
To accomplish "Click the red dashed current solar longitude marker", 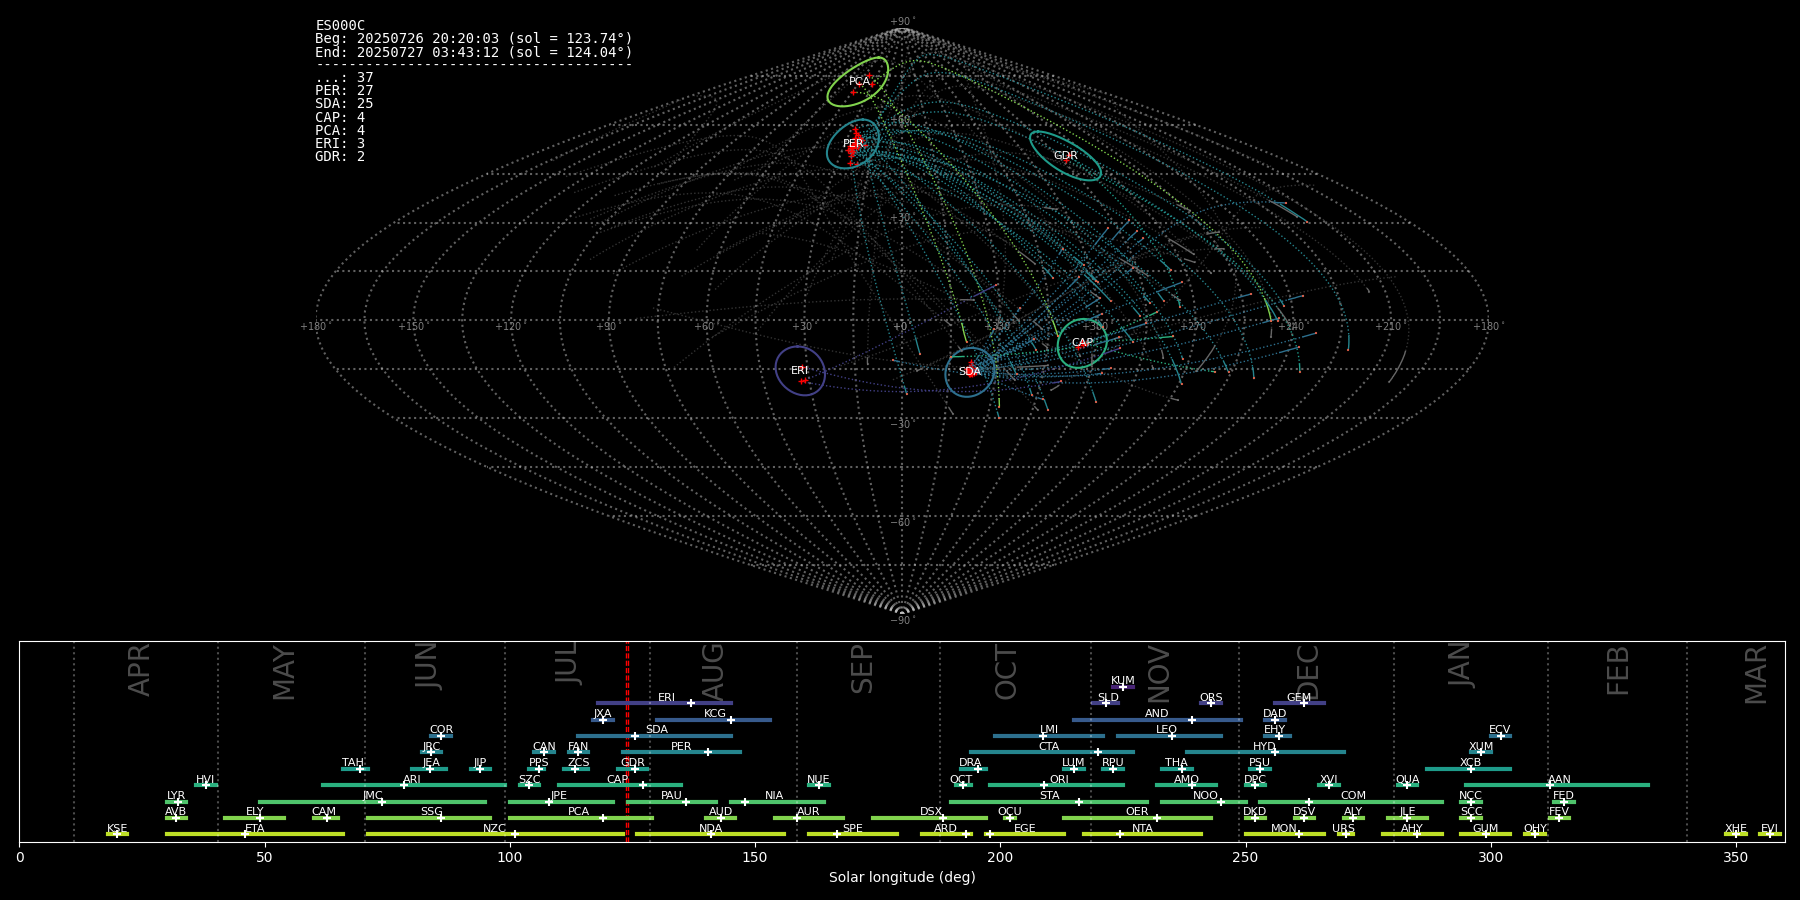I will coord(627,741).
